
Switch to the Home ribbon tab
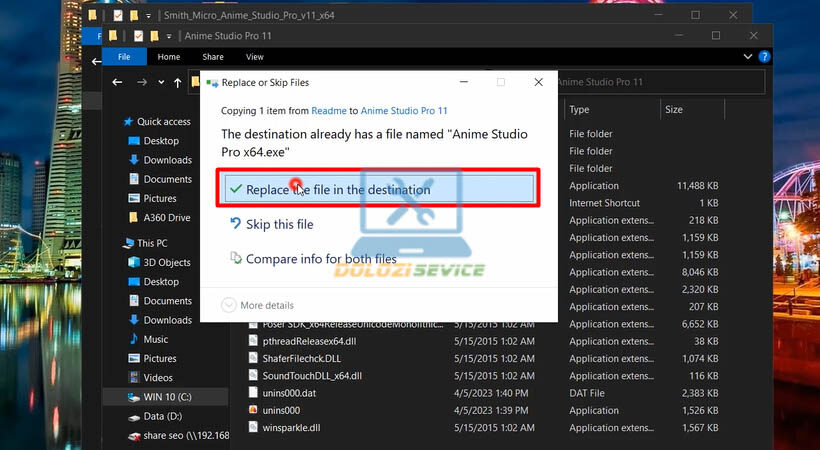pos(169,57)
